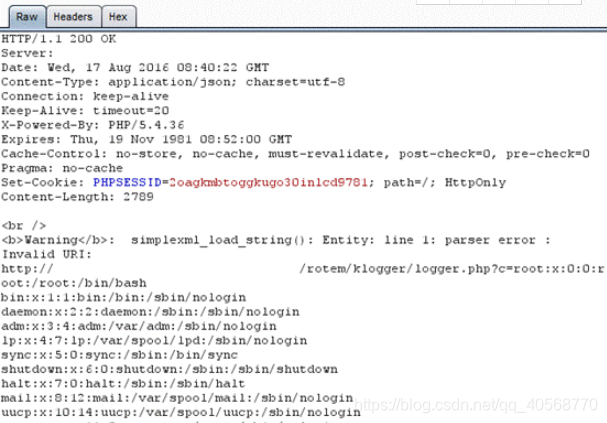
Task: Click the Content-Length: 2789 line
Action: pos(77,197)
